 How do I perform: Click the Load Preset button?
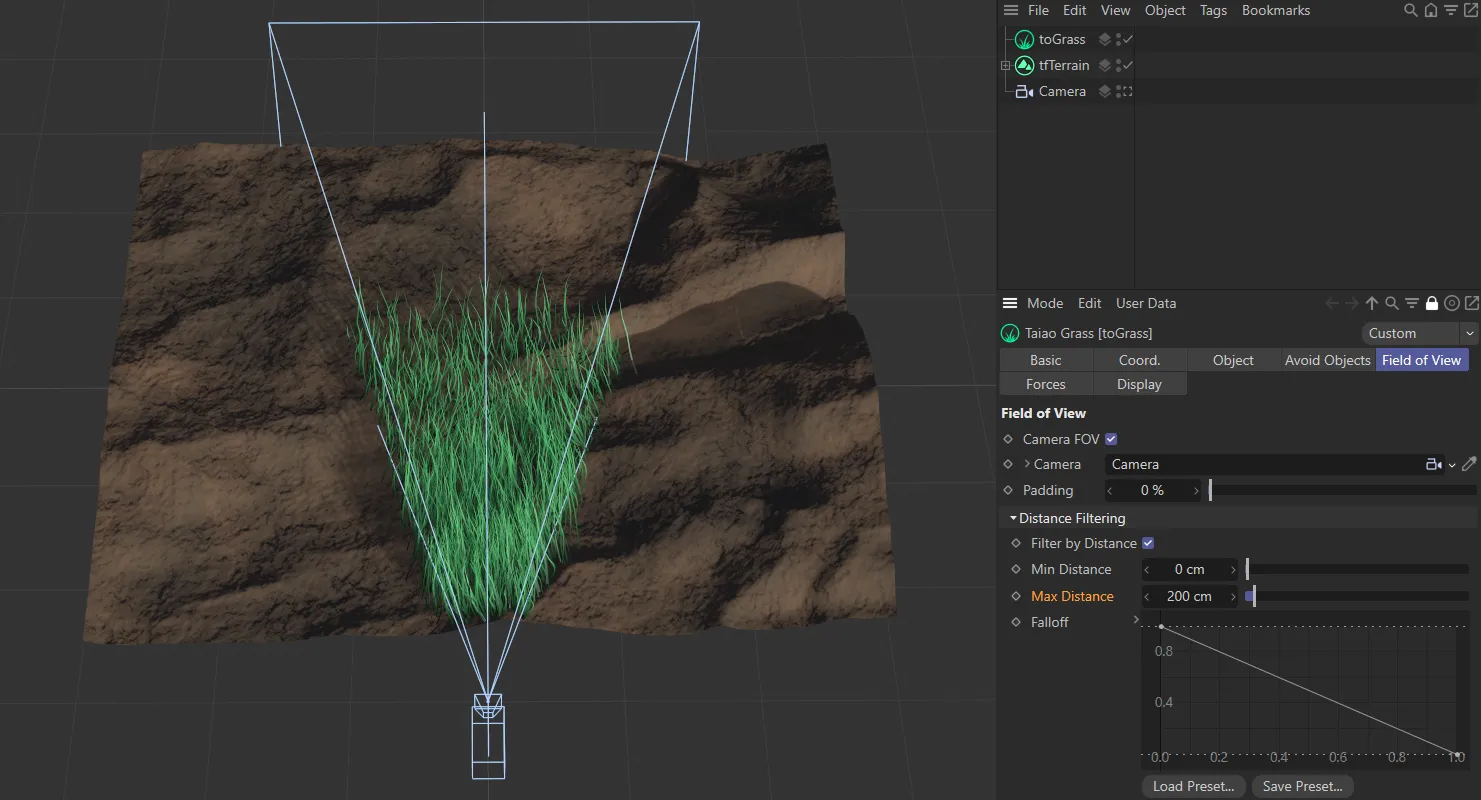point(1193,786)
